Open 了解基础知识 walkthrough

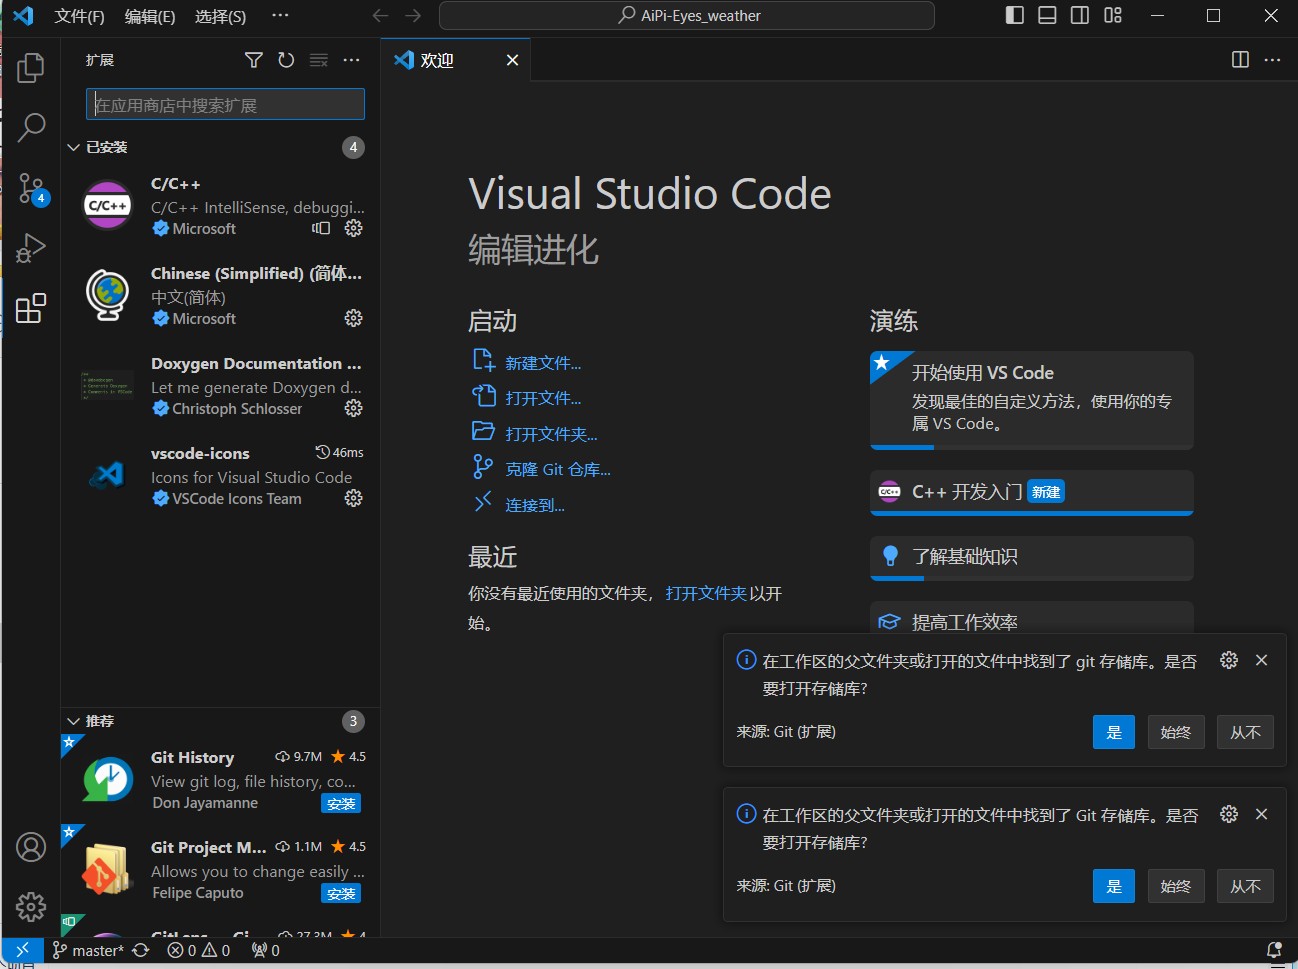pos(1032,557)
